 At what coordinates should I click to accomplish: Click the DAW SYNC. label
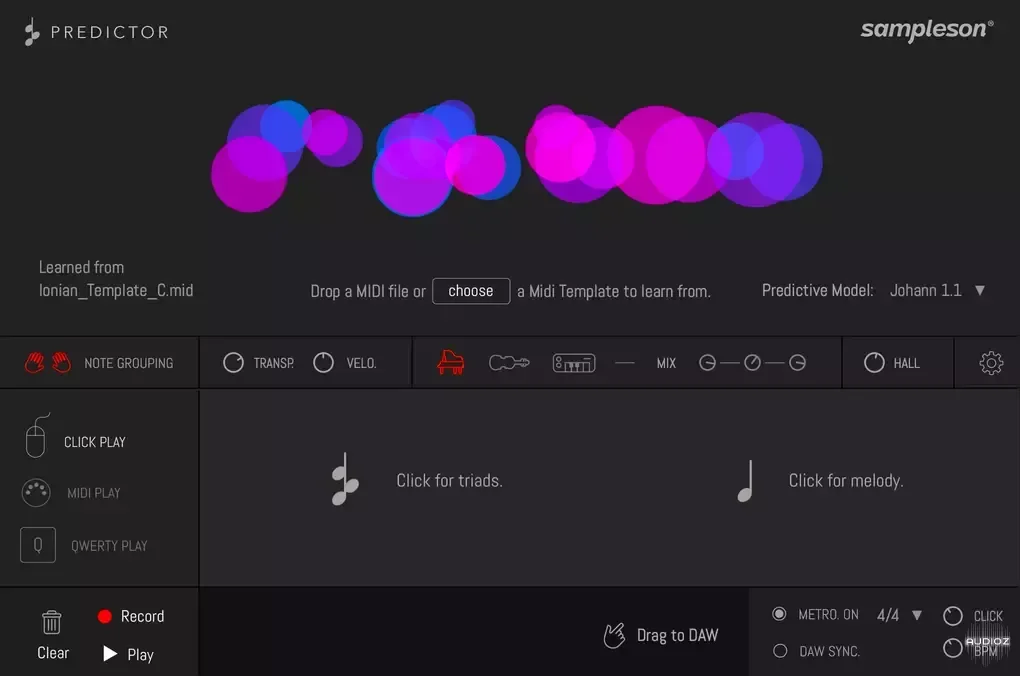[829, 651]
